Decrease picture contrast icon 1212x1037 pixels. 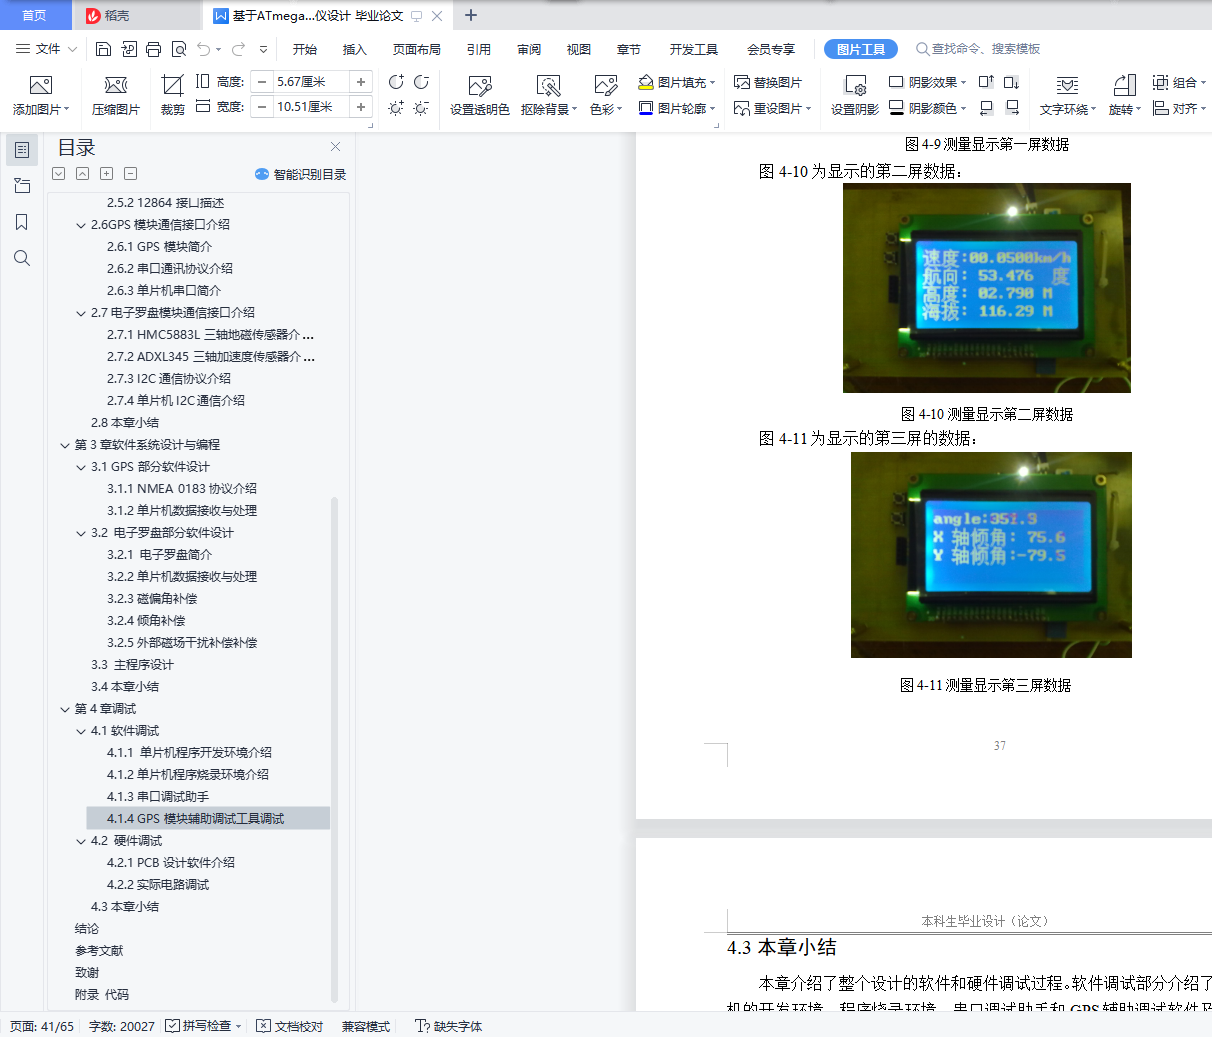click(421, 82)
